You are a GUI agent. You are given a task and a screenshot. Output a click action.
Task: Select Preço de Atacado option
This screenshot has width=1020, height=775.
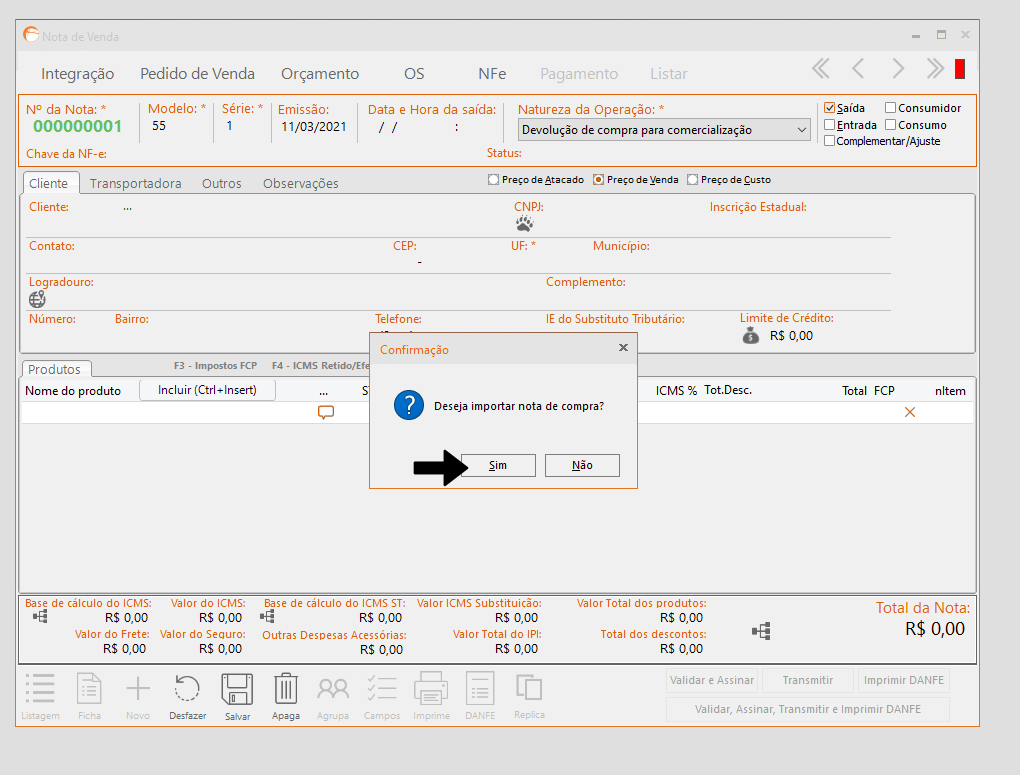494,180
